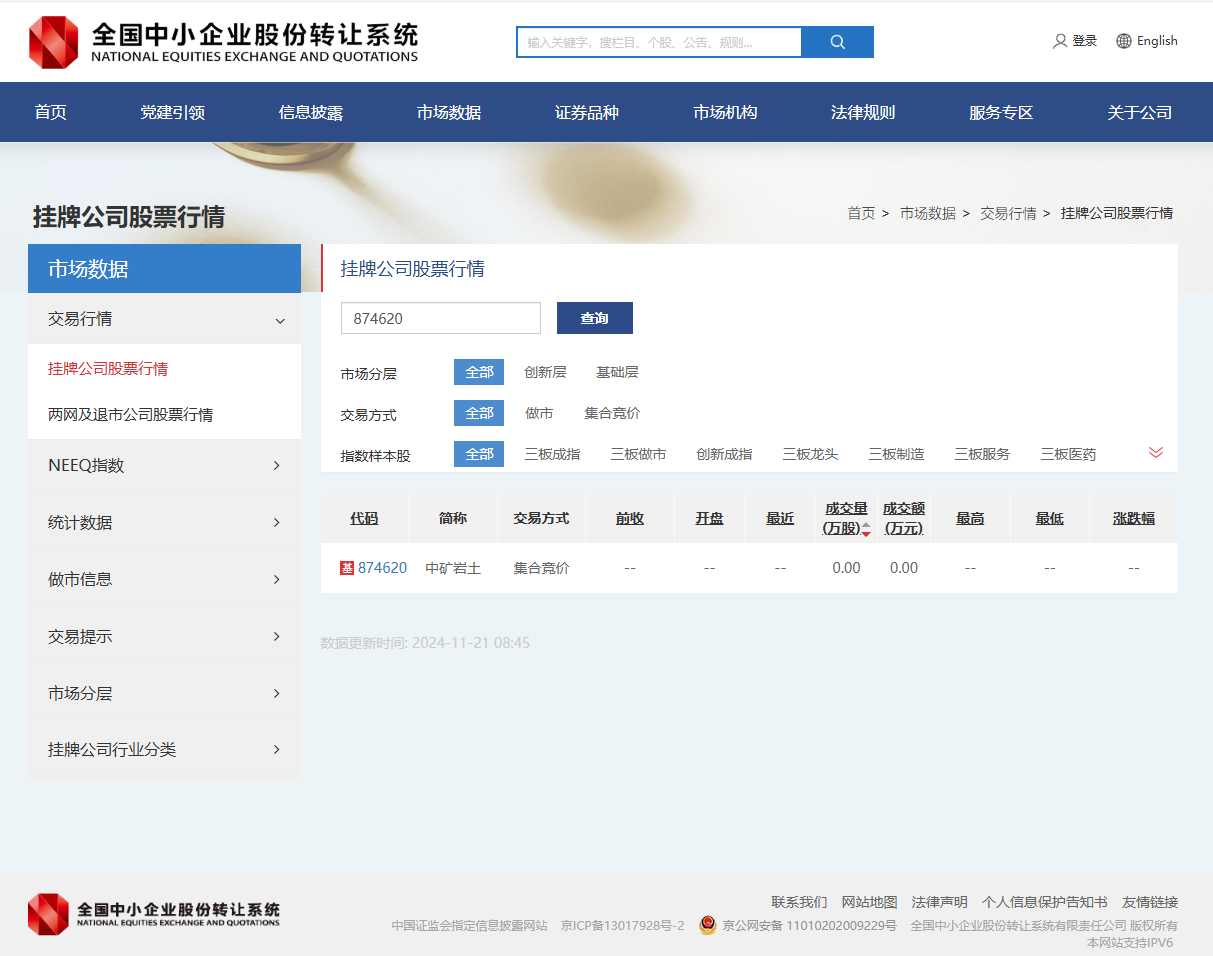Select 做市 trading method filter
The width and height of the screenshot is (1213, 956).
pyautogui.click(x=539, y=413)
